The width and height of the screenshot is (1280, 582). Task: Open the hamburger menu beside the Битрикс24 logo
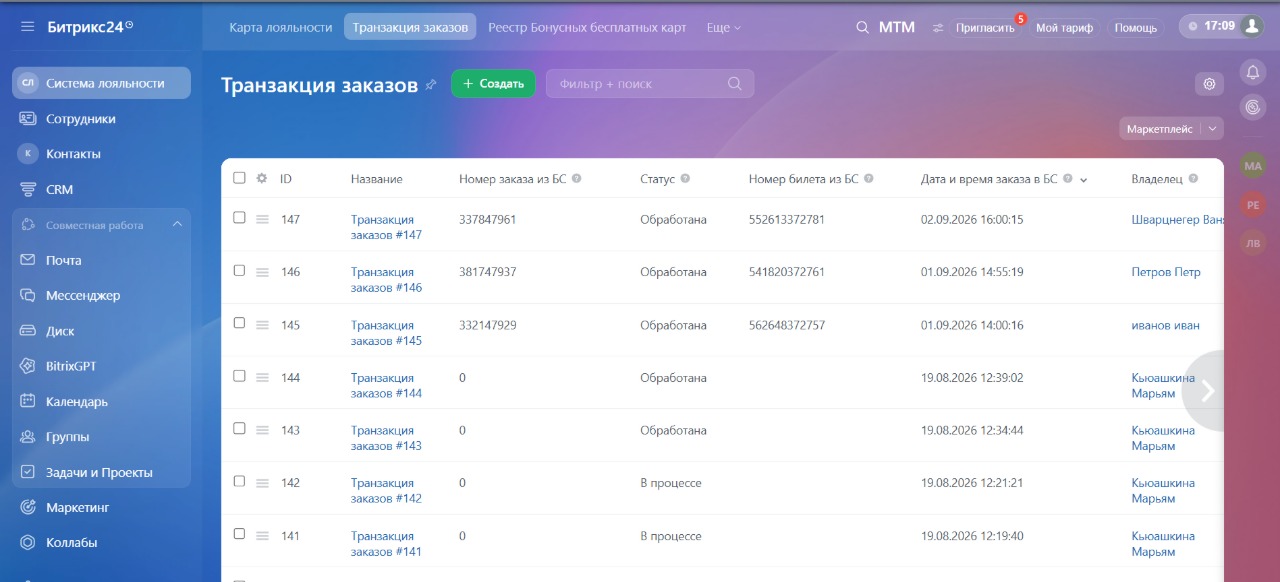coord(27,27)
